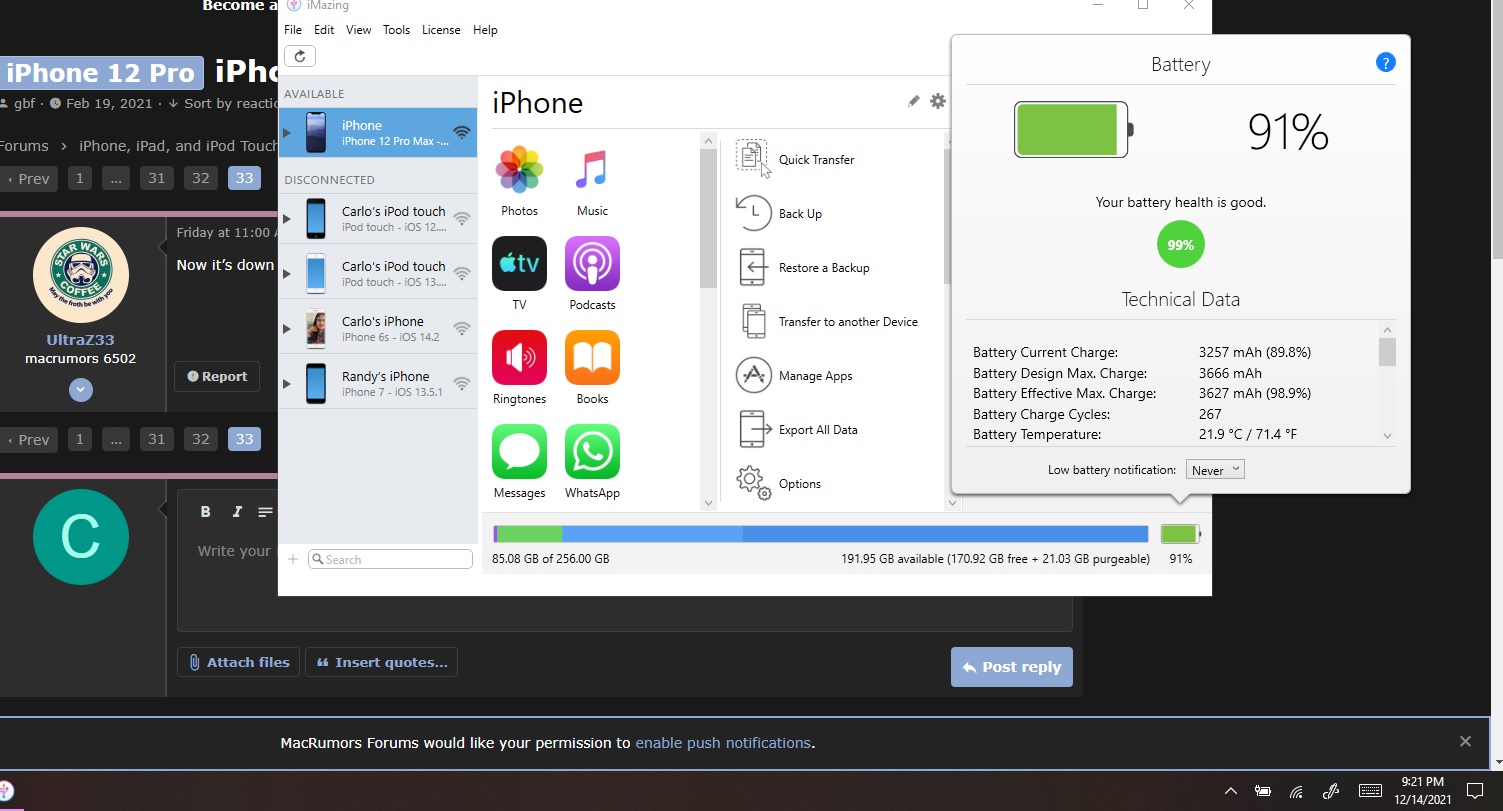This screenshot has width=1503, height=811.
Task: Click the iMazing device Search field
Action: coord(390,560)
